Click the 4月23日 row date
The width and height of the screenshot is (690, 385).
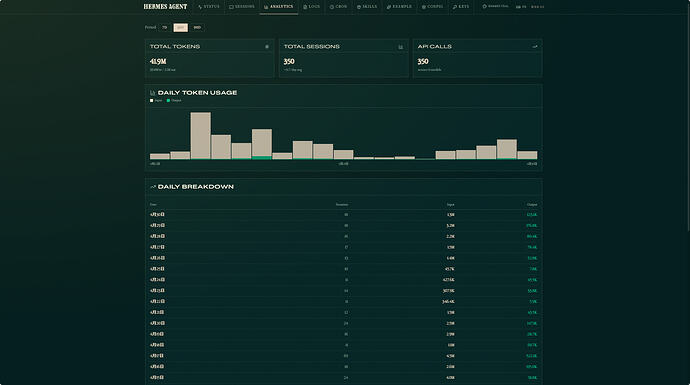[x=157, y=291]
